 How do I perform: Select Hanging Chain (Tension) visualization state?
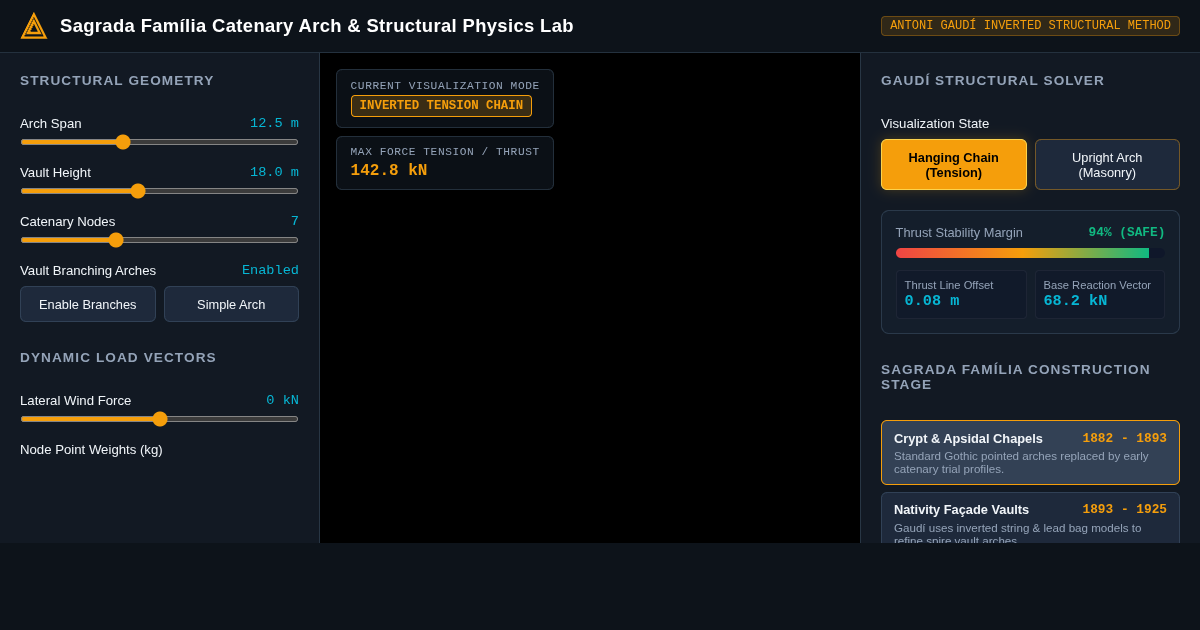(x=953, y=165)
